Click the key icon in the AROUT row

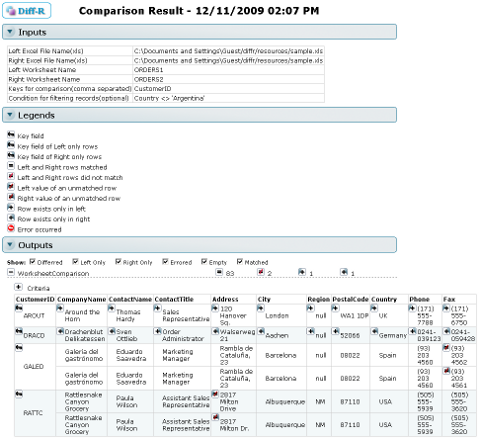[19, 308]
